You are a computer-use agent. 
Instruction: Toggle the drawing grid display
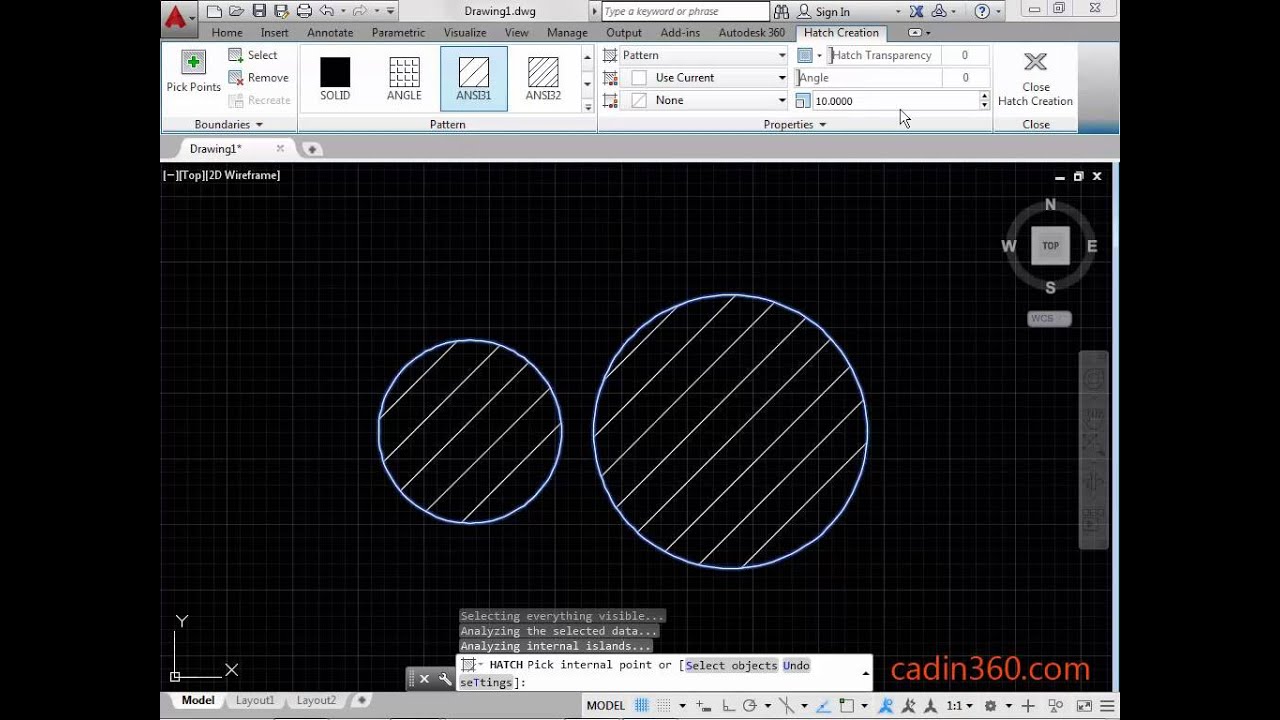pyautogui.click(x=642, y=705)
